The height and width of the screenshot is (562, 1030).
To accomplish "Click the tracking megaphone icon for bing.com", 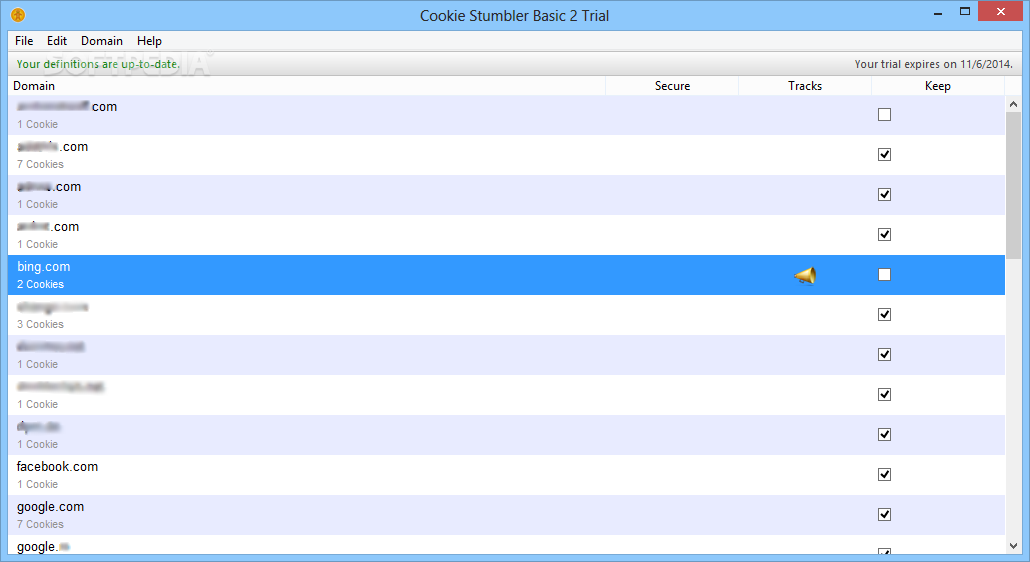I will coord(805,276).
